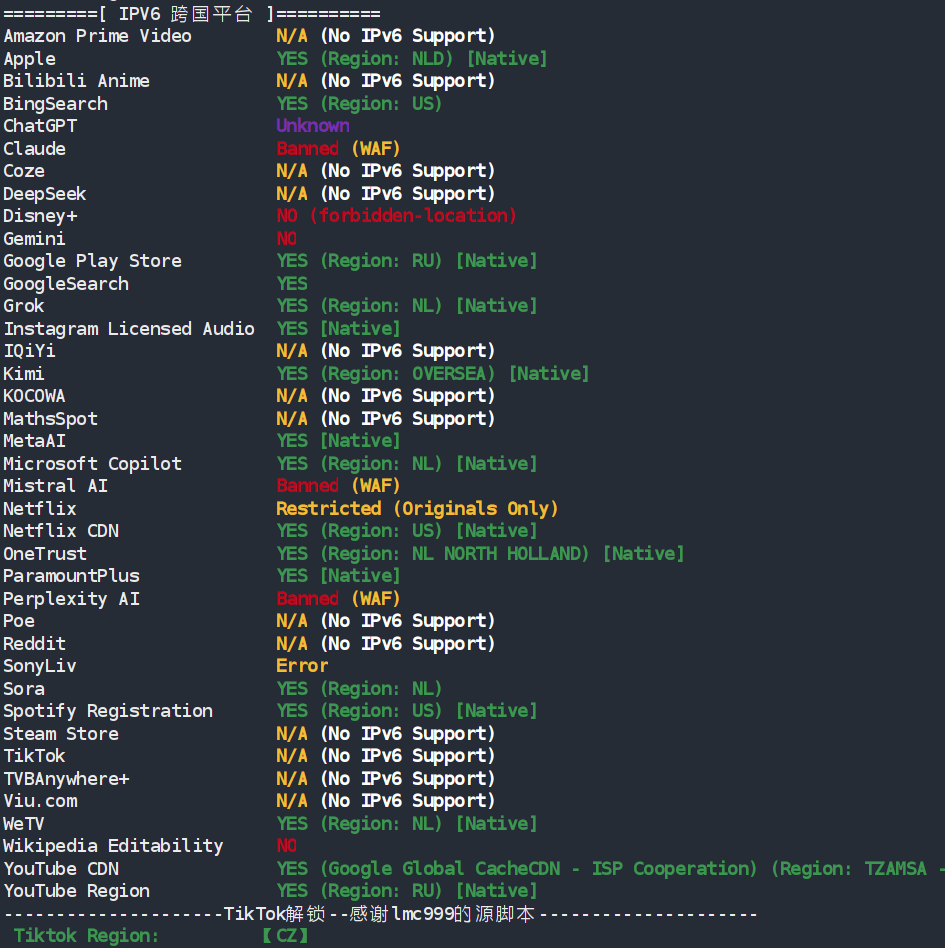Click the Tiktok Region CZ value
Screen dimensions: 945x948
click(285, 936)
